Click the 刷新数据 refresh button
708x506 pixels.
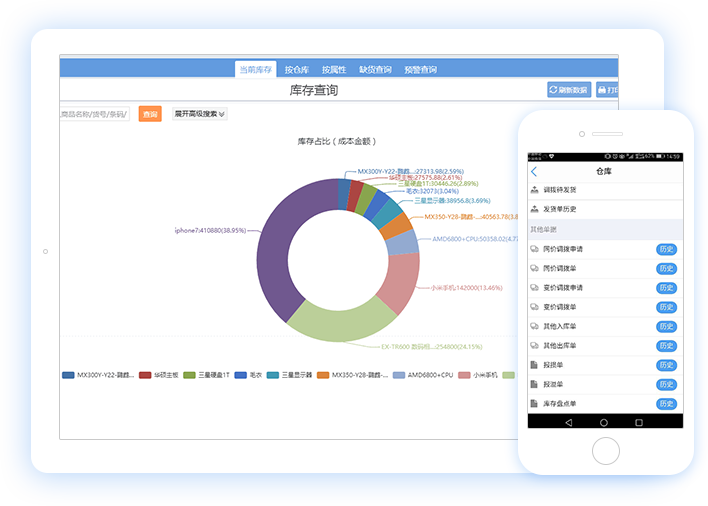click(568, 90)
